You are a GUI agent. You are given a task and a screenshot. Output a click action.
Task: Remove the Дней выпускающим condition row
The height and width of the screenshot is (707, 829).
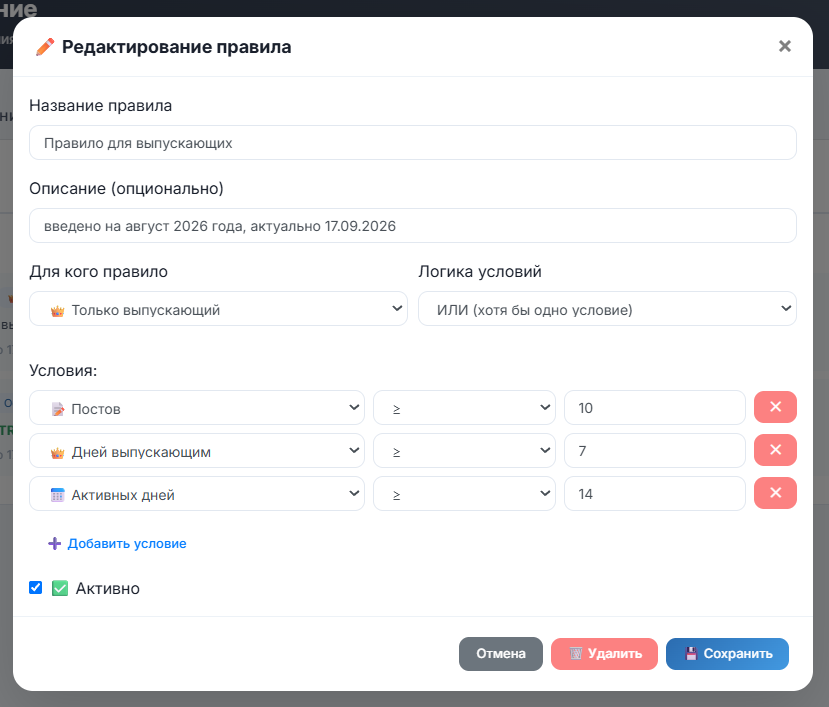point(775,450)
